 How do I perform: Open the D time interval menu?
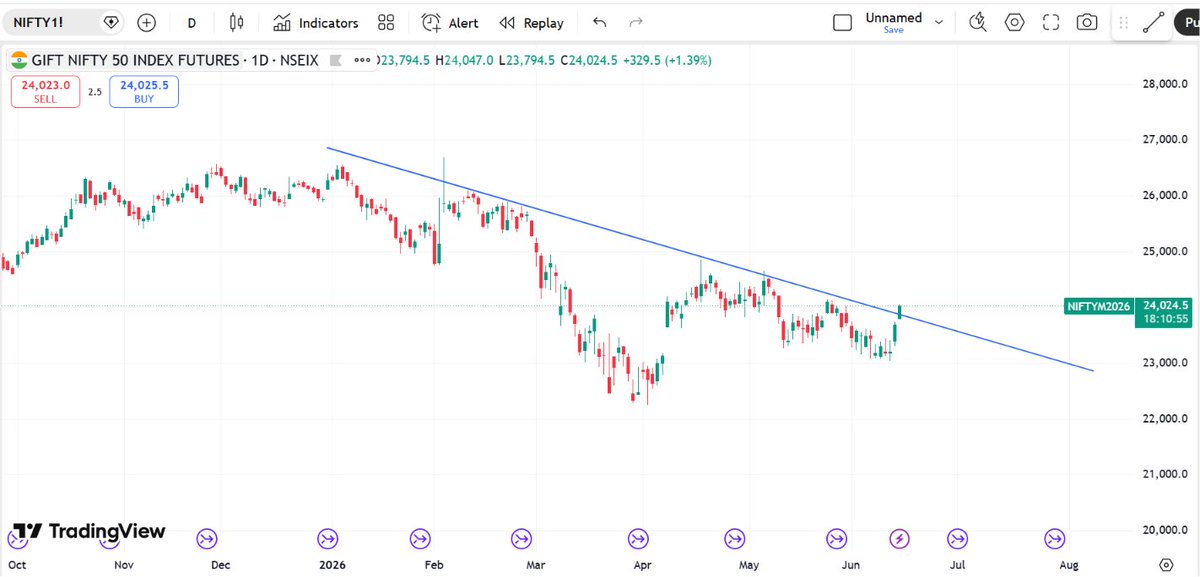[192, 22]
